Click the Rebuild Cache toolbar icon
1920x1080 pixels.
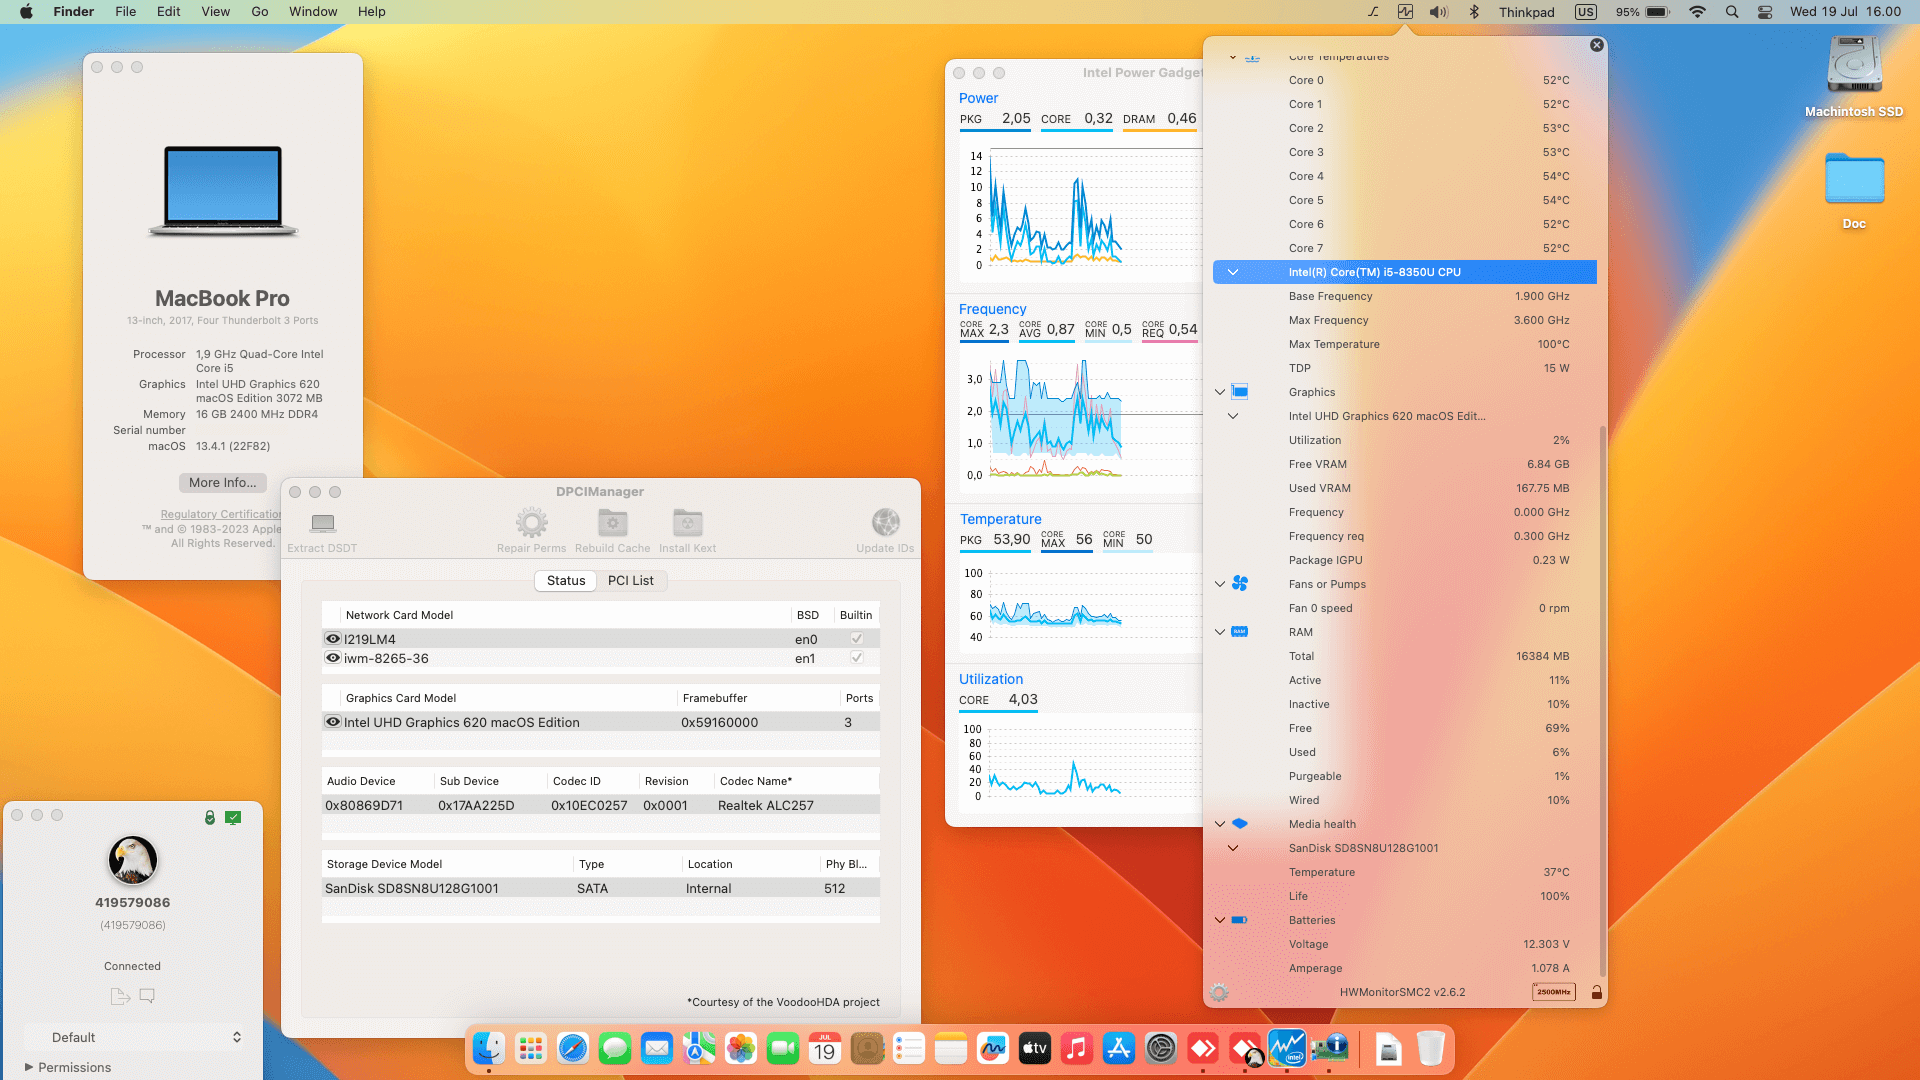click(612, 523)
